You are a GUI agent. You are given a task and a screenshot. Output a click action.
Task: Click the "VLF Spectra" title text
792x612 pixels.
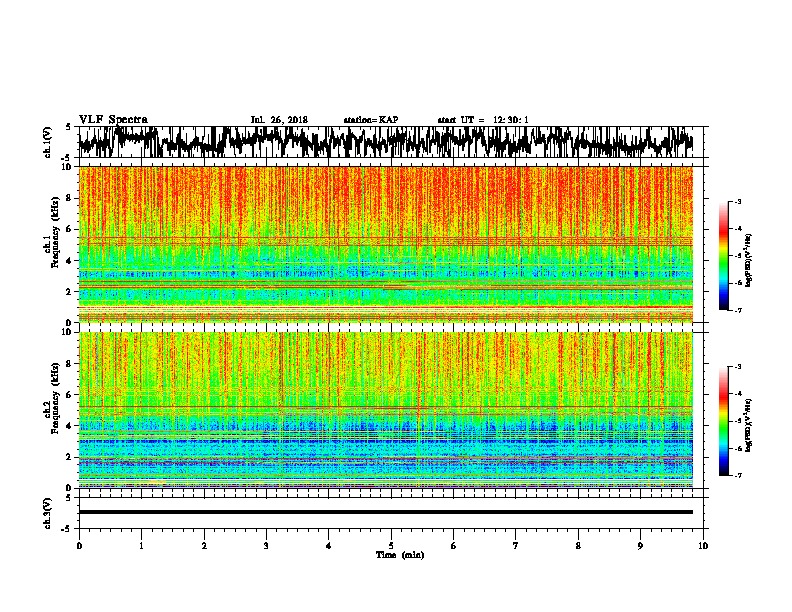113,120
